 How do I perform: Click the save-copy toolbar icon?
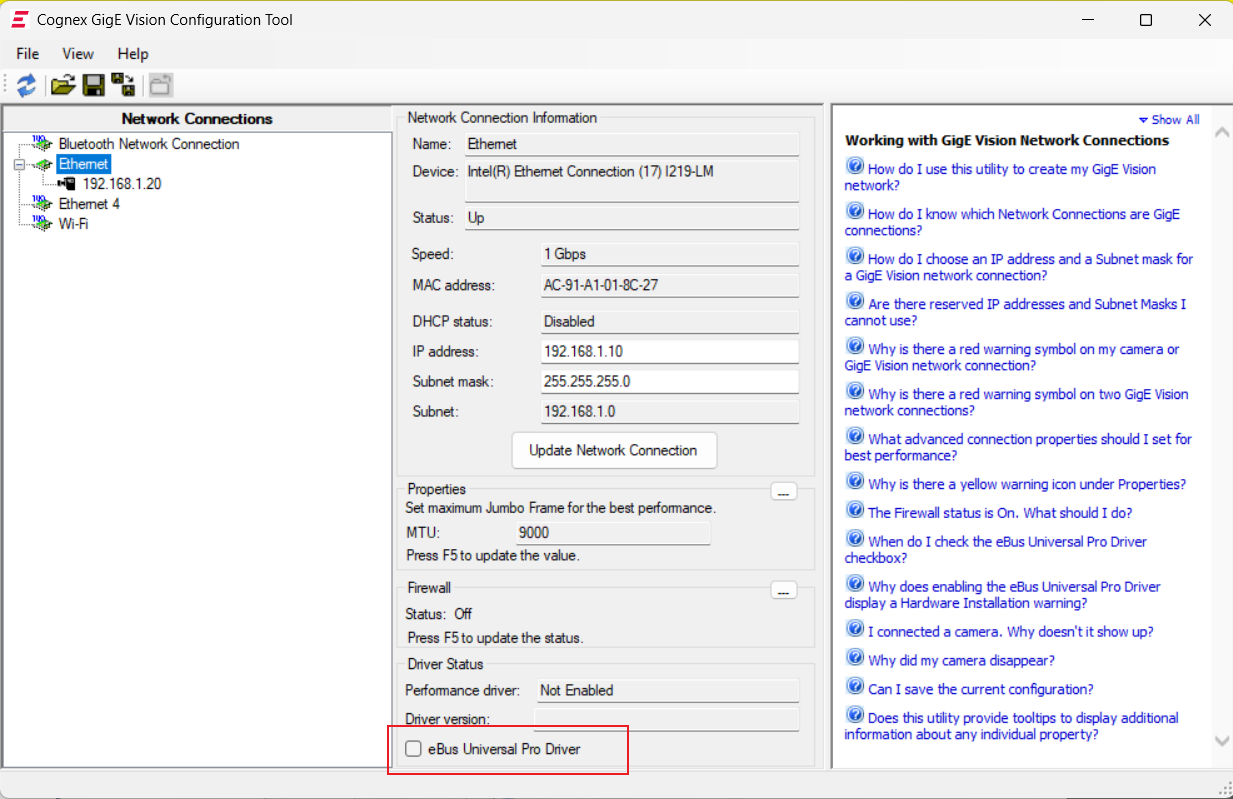(x=123, y=85)
